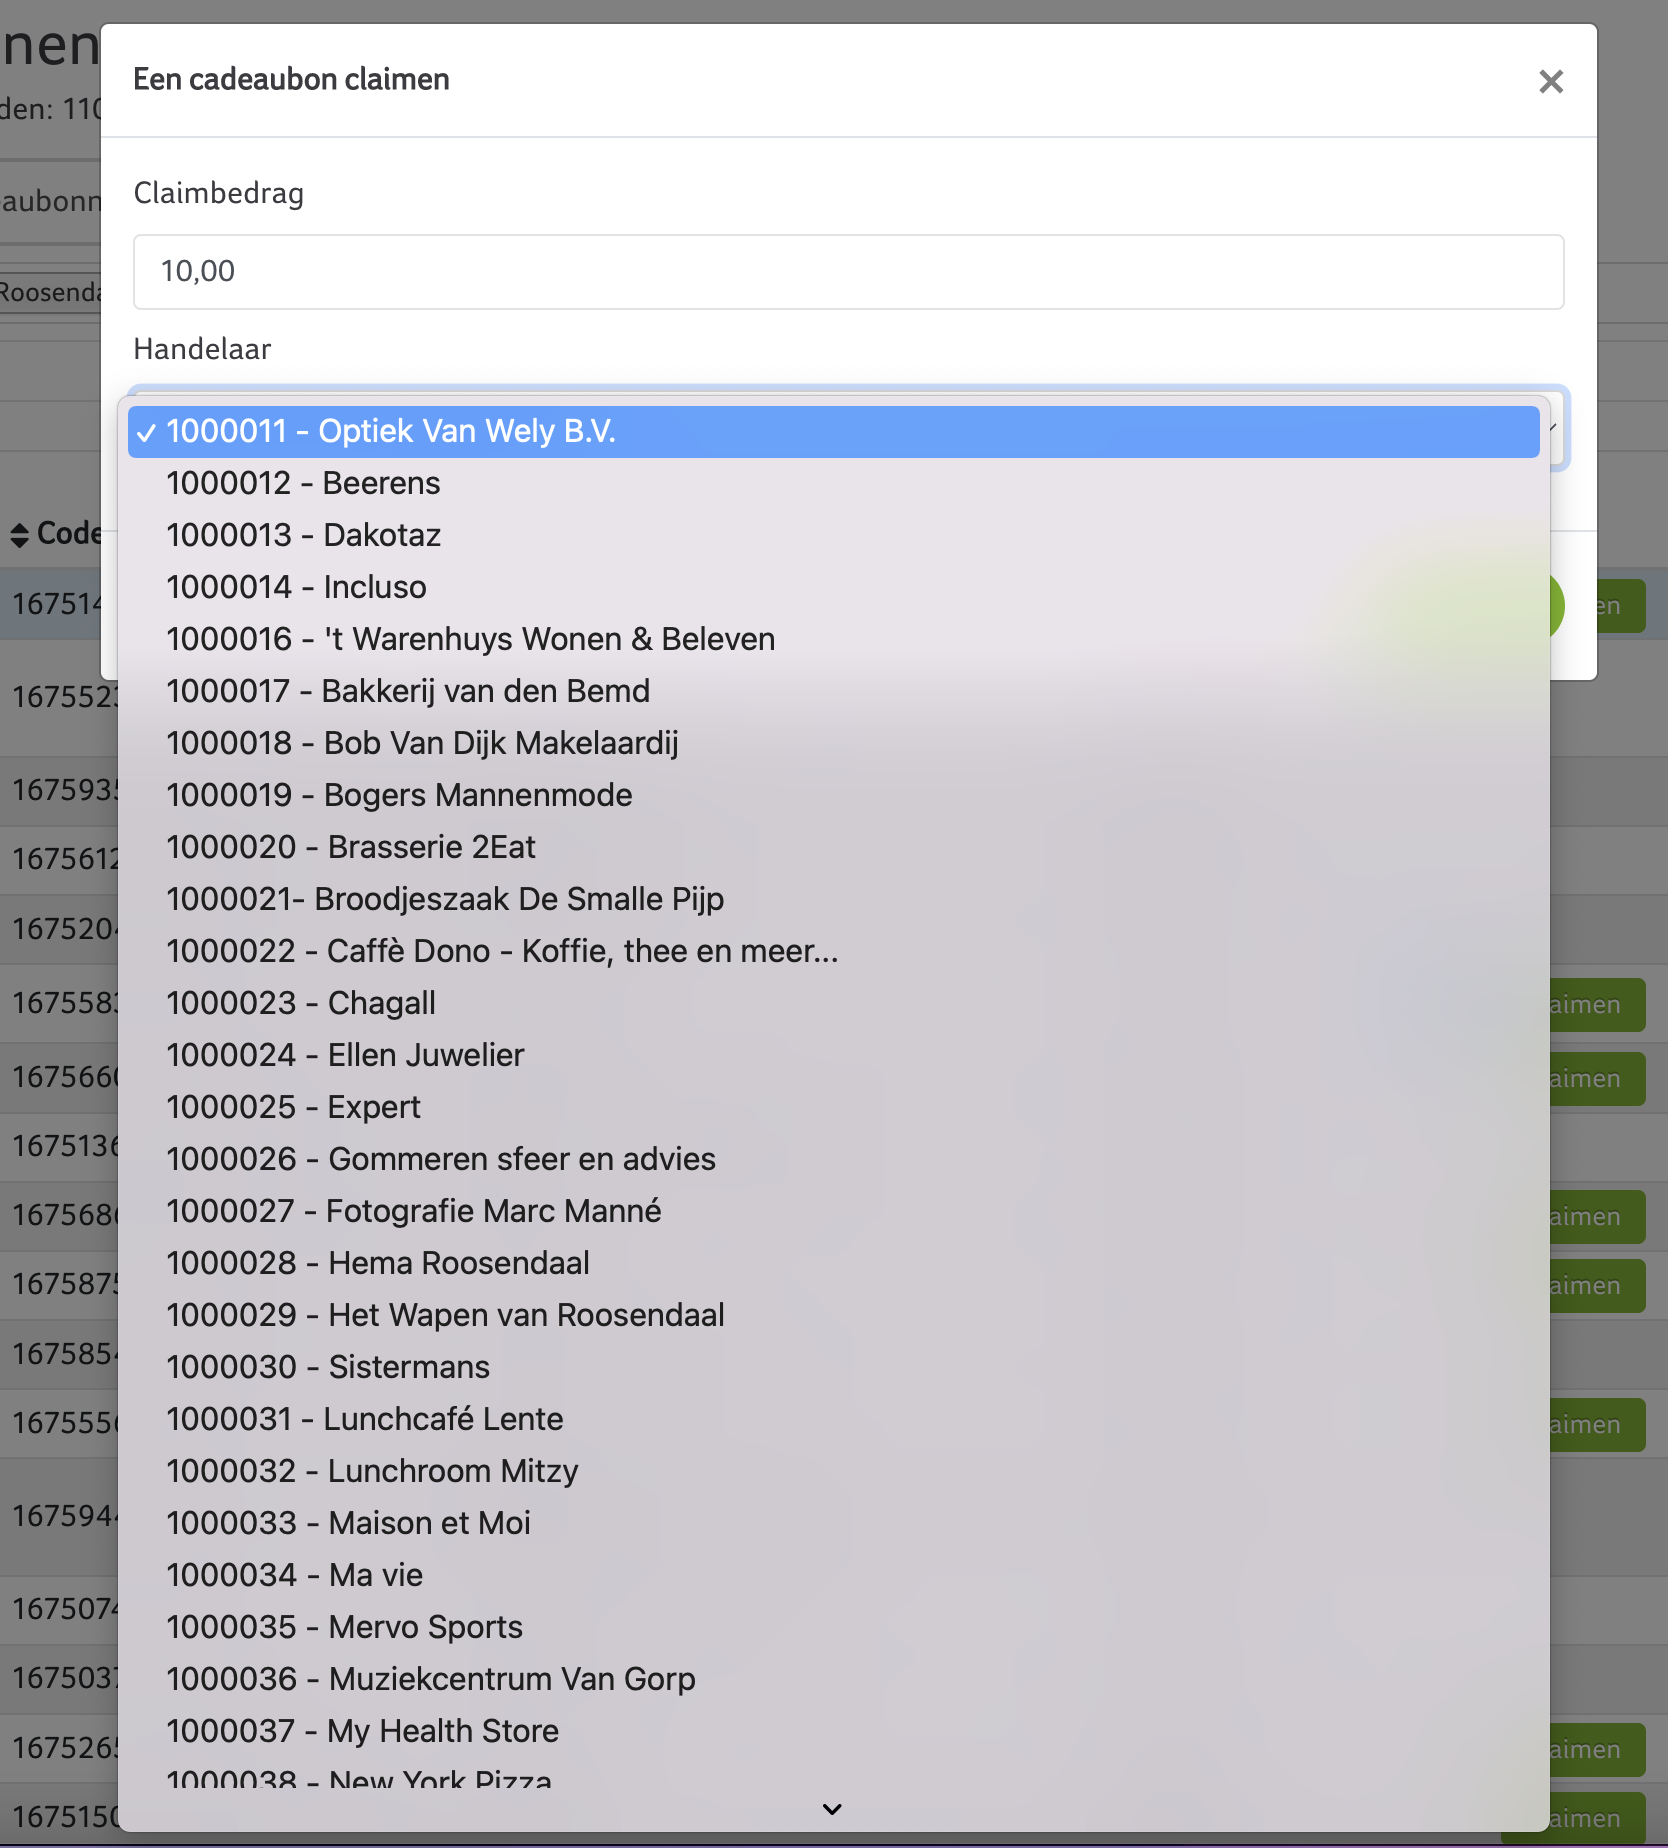Select '1000034 - Ma vie' option
This screenshot has height=1848, width=1668.
coord(833,1575)
